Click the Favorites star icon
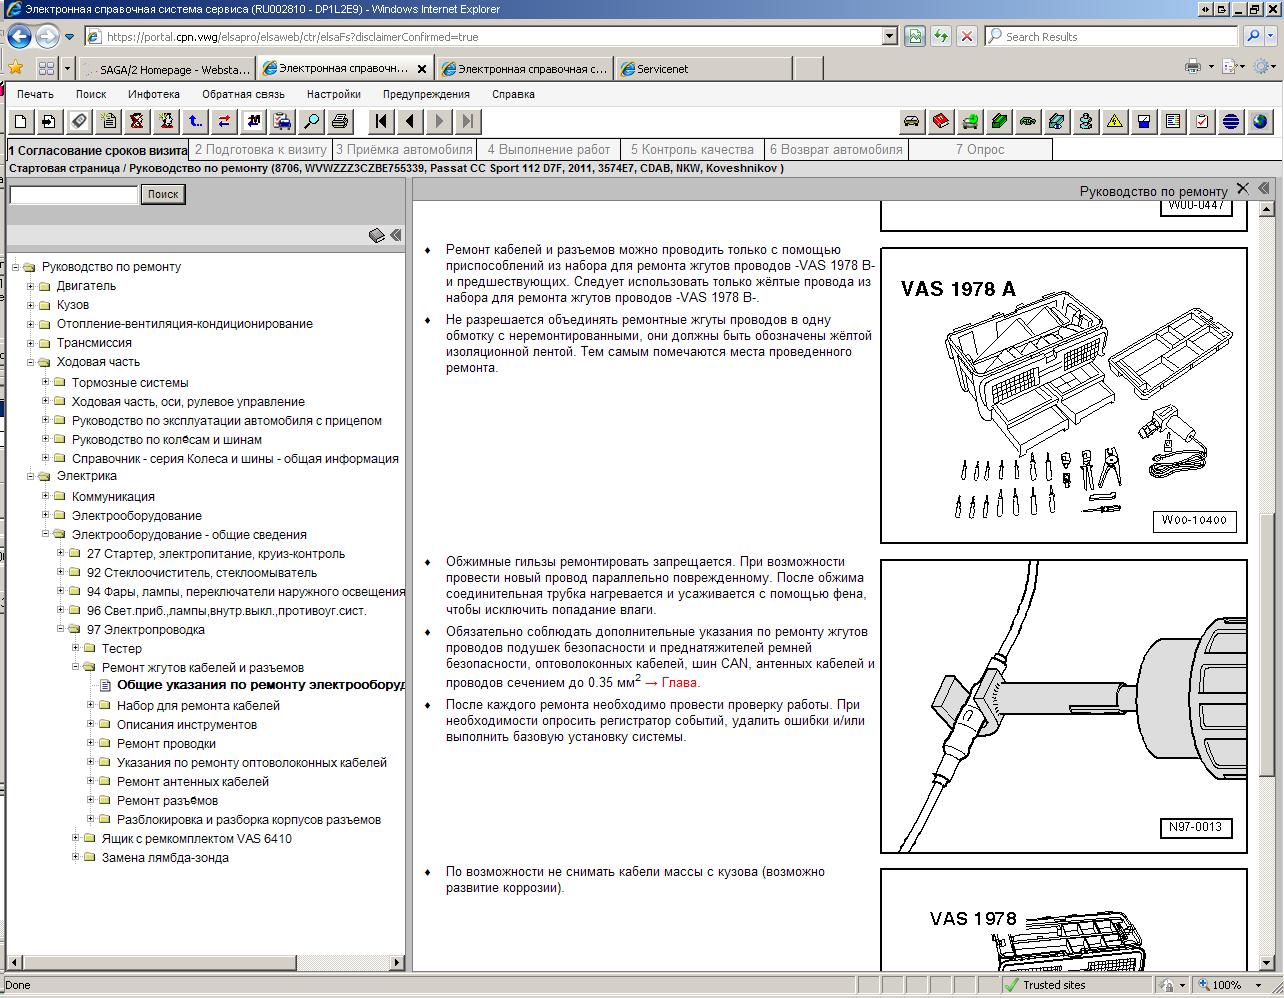The height and width of the screenshot is (998, 1284). point(16,68)
